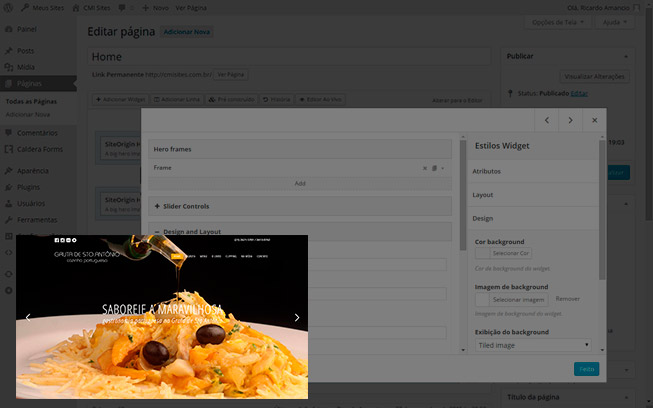Close the widget dialog
Image resolution: width=653 pixels, height=408 pixels.
point(594,120)
